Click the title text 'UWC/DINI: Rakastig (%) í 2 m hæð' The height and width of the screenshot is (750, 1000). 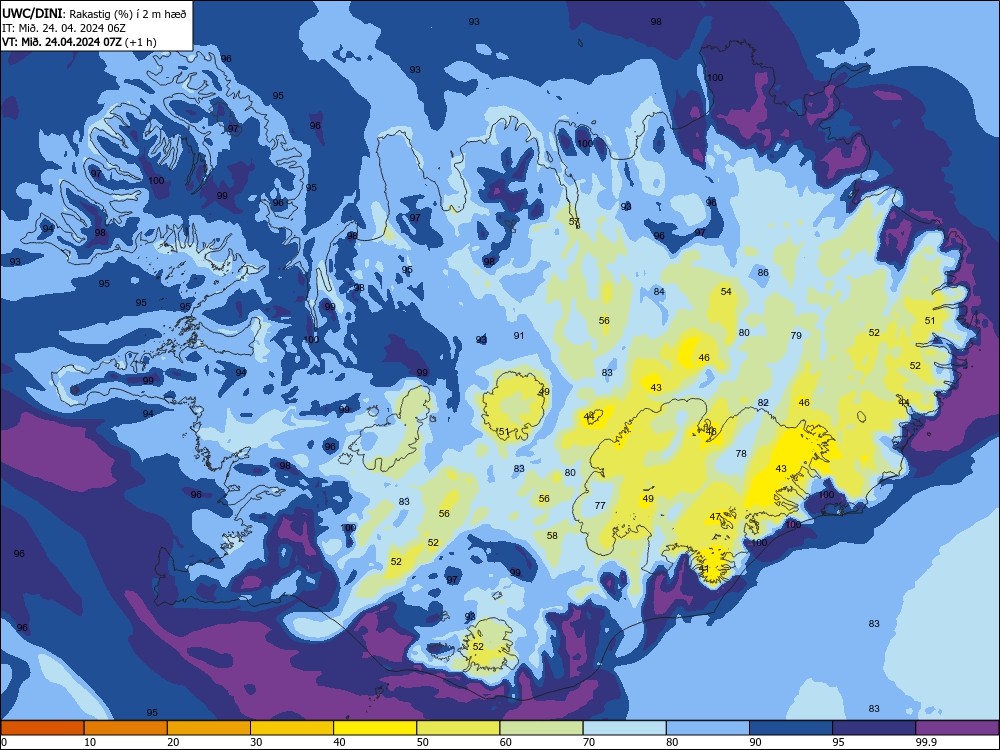point(94,14)
